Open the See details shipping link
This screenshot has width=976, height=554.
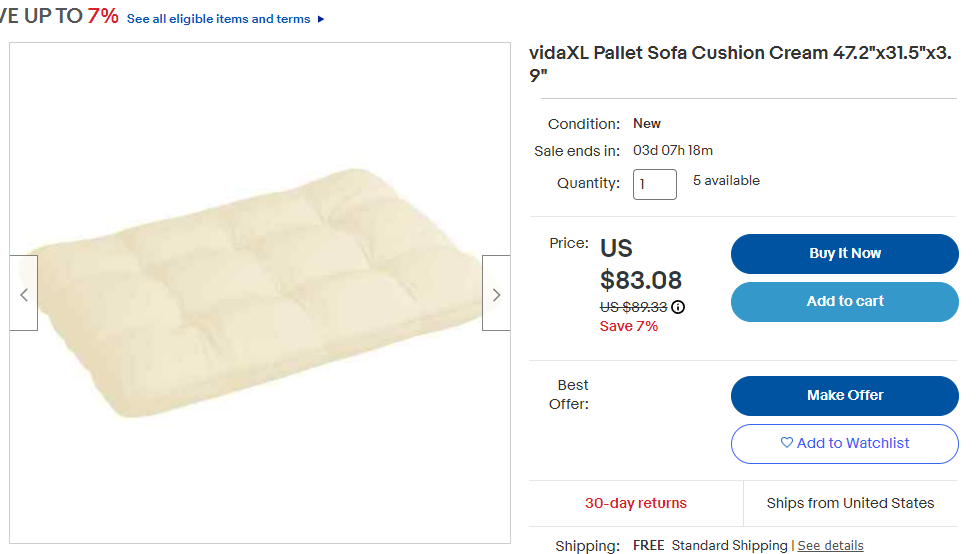click(830, 545)
